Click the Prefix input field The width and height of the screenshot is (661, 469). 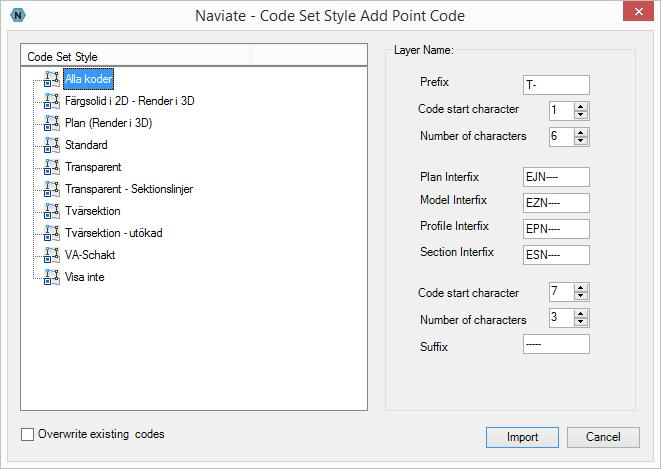tap(556, 85)
